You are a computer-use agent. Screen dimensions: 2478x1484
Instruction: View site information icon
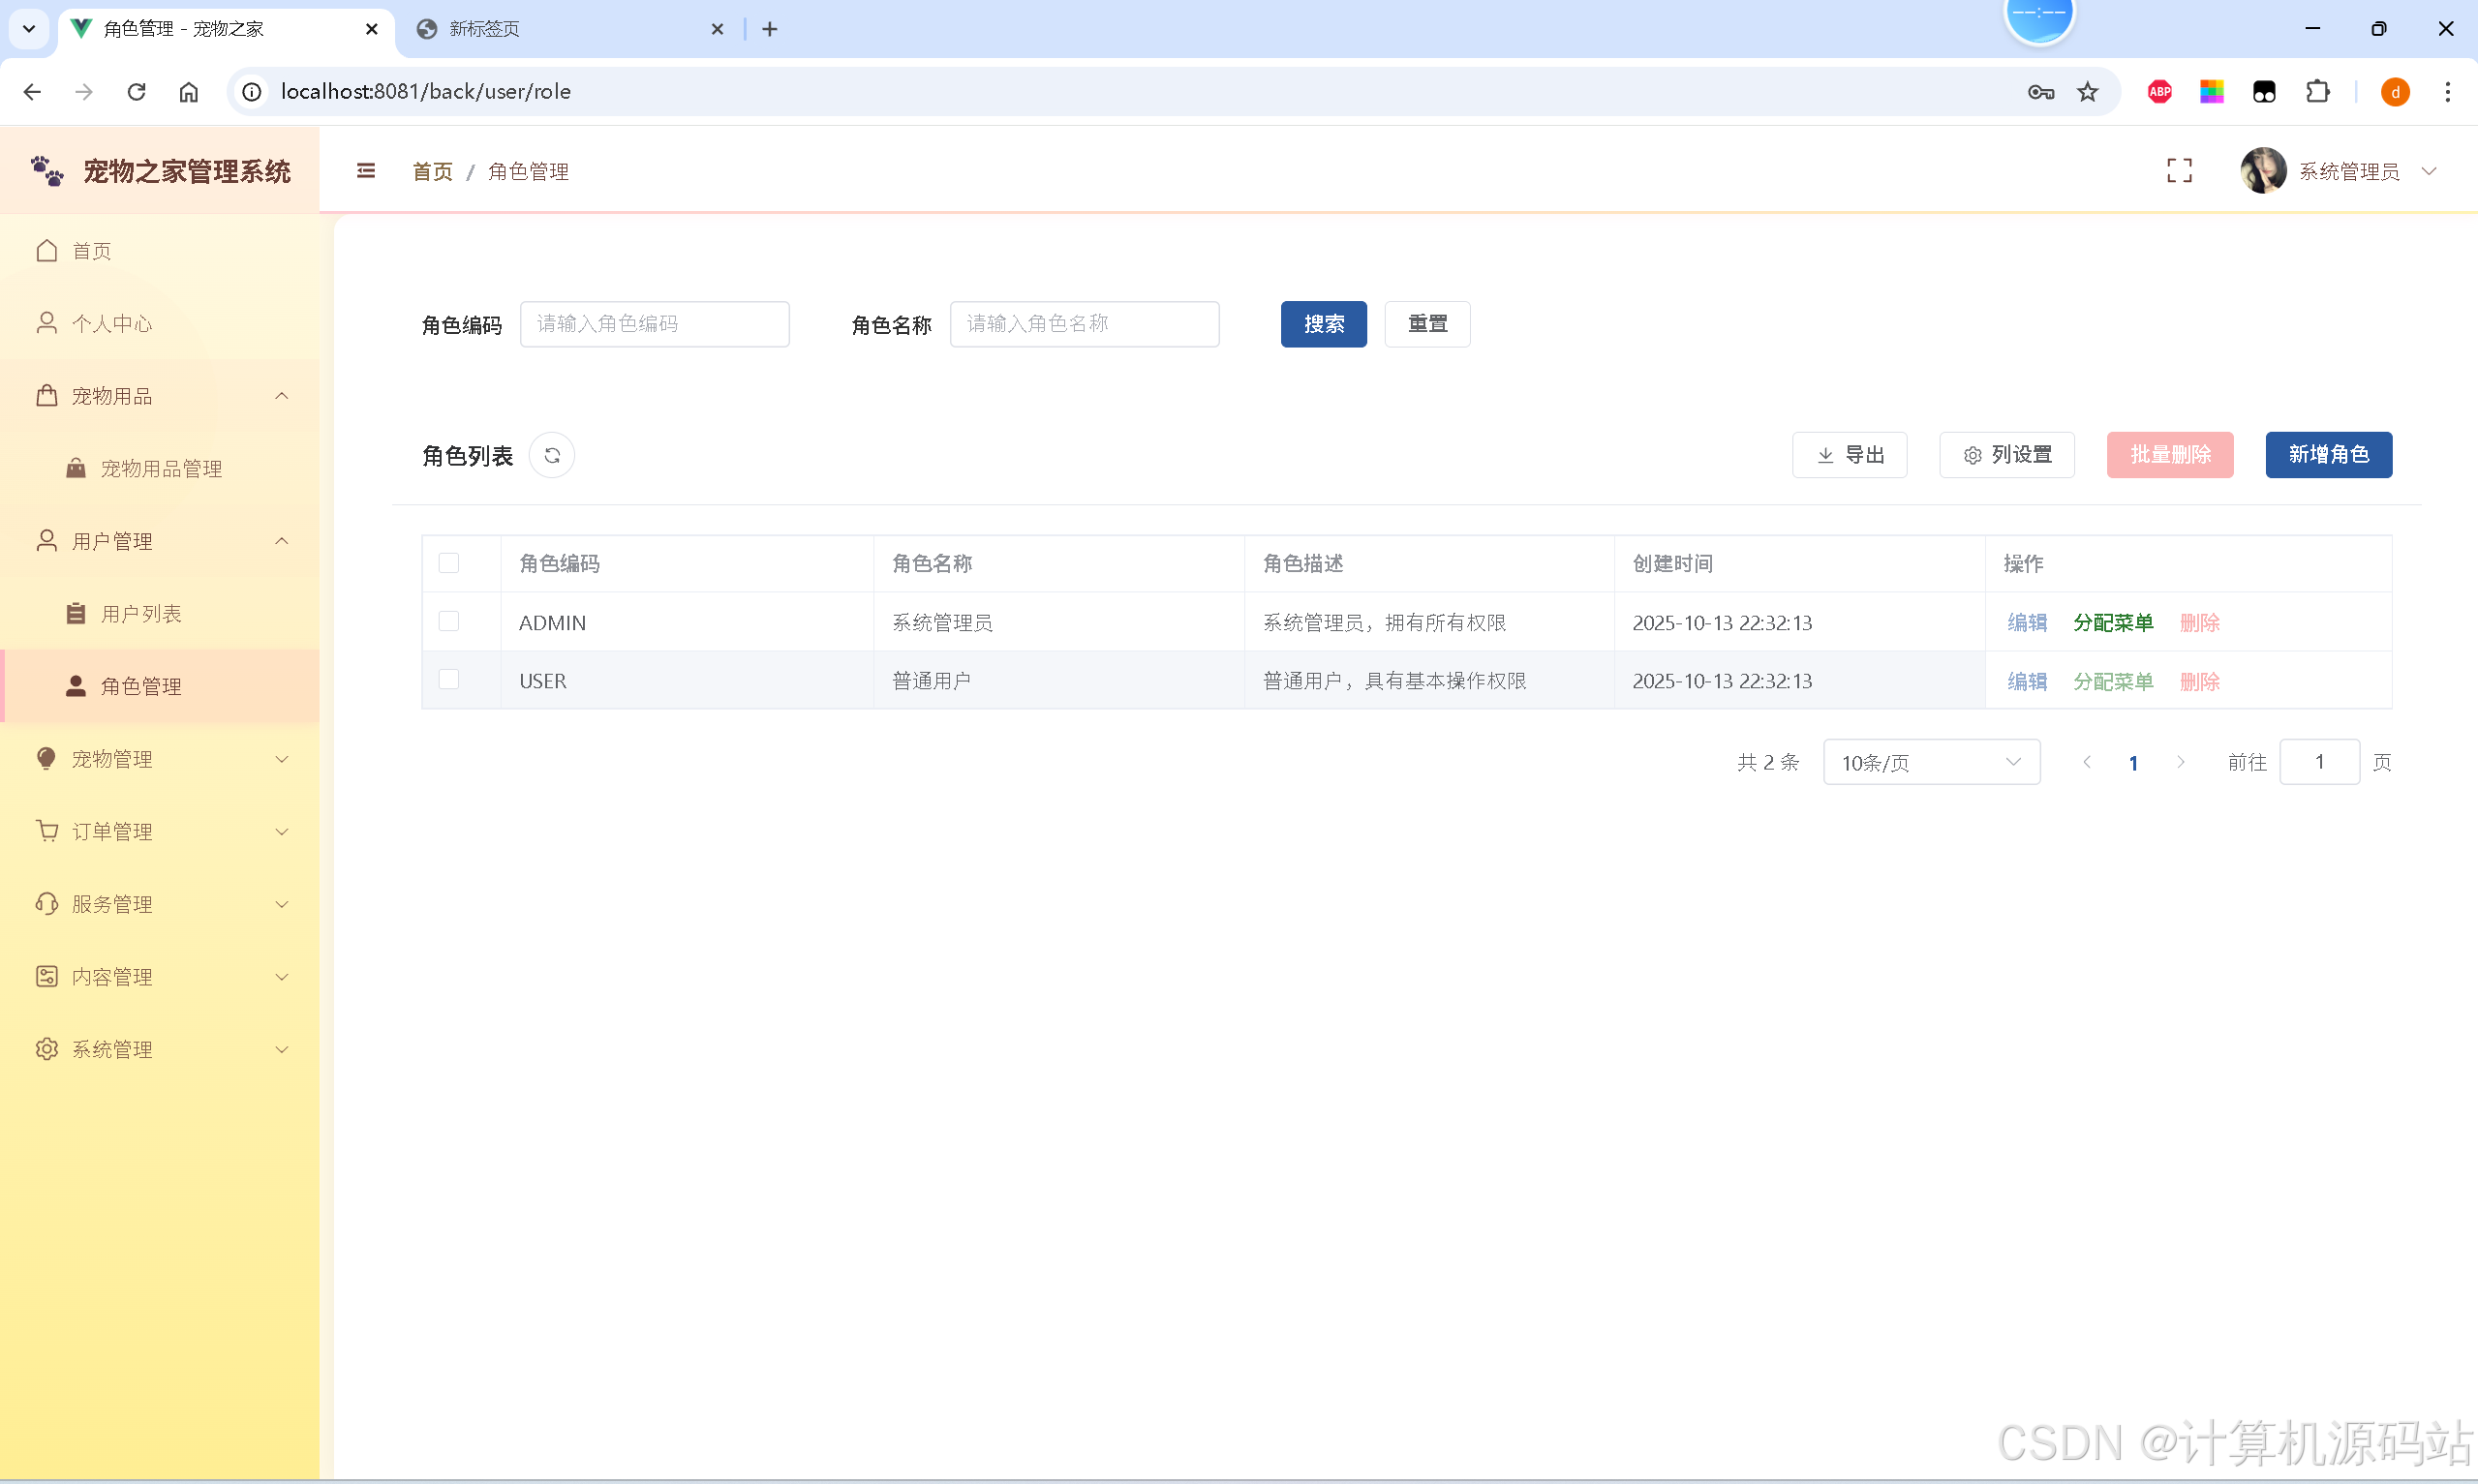(252, 92)
